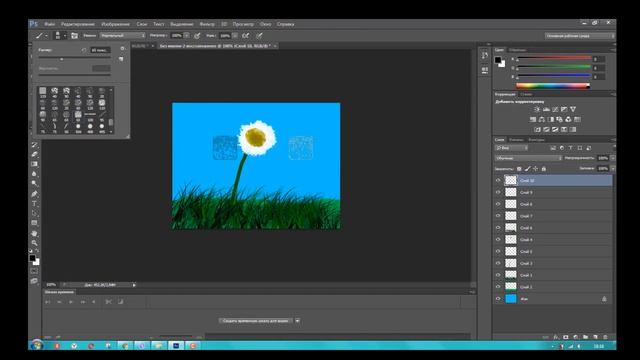Select the Dodge tool
The image size is (640, 360).
(x=34, y=184)
